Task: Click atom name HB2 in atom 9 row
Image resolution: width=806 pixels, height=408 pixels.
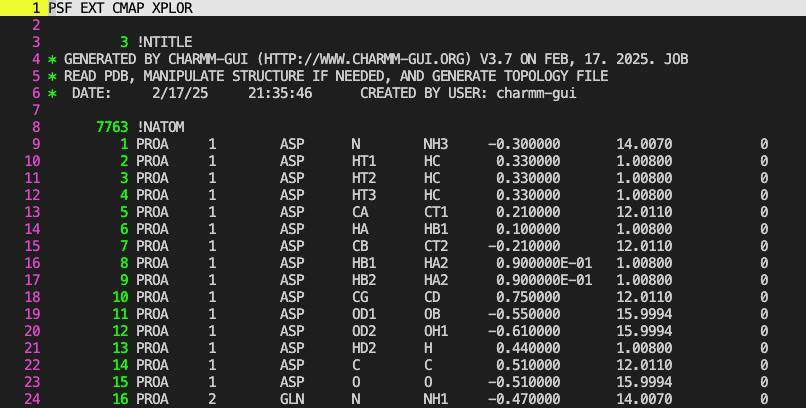Action: click(364, 280)
